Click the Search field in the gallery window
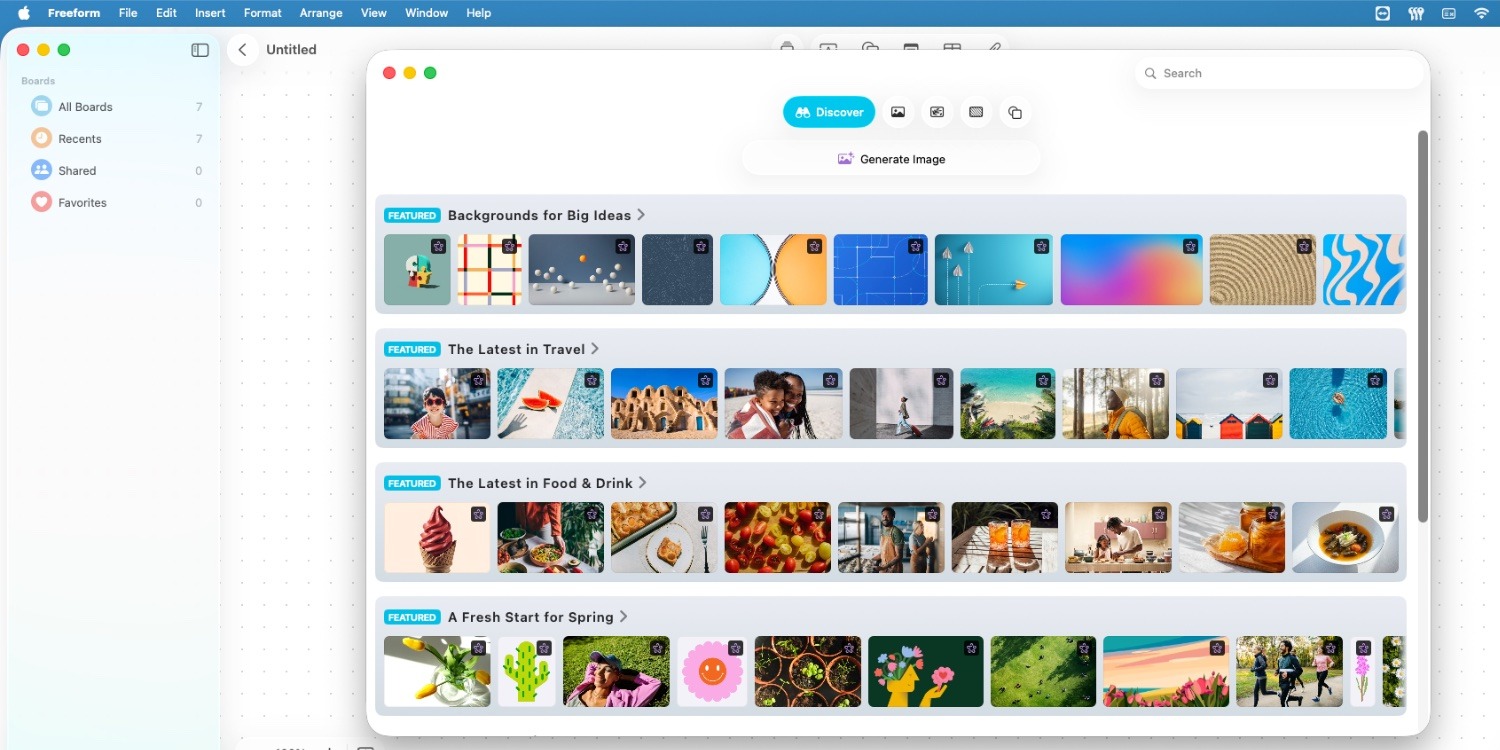 pos(1278,72)
